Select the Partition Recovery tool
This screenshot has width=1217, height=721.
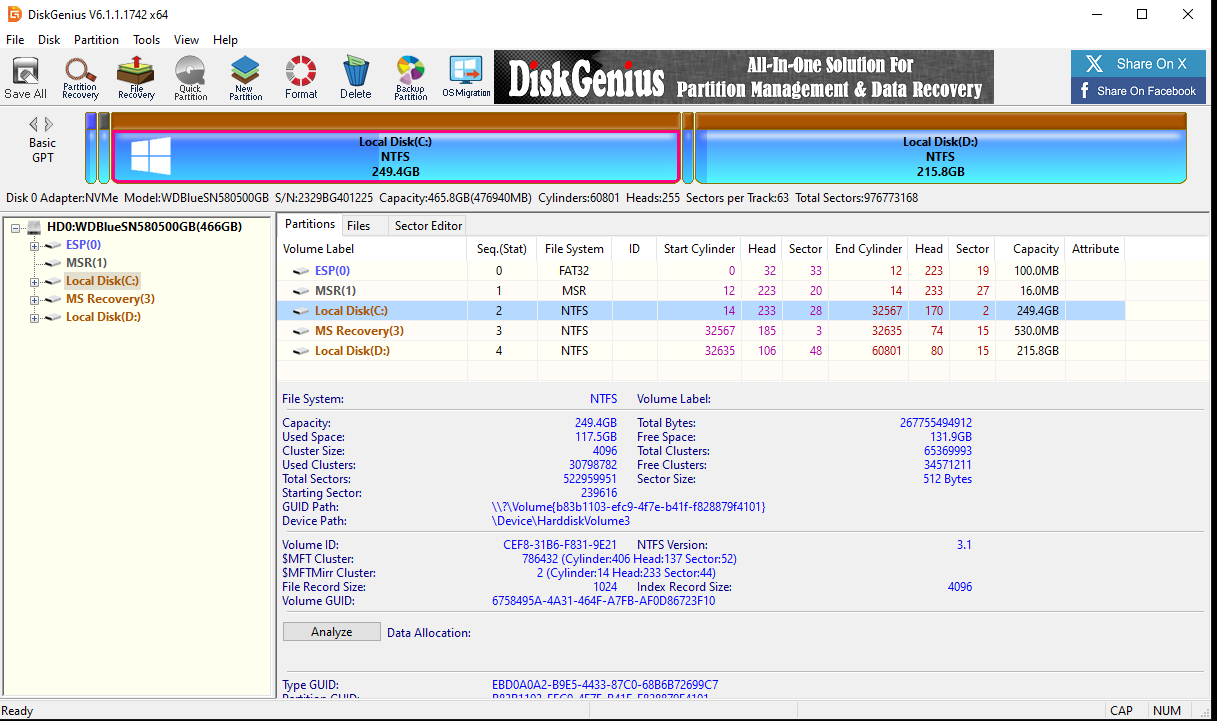click(80, 77)
